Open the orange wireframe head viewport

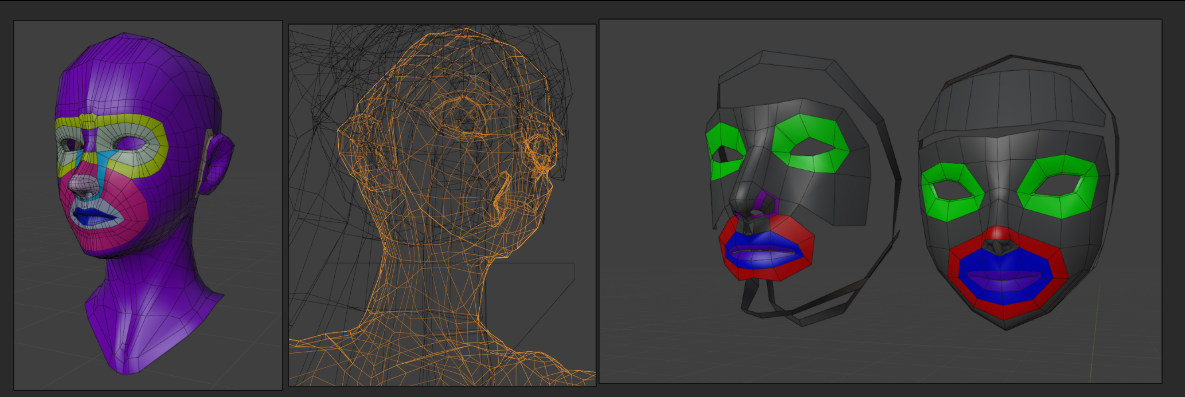[x=442, y=205]
